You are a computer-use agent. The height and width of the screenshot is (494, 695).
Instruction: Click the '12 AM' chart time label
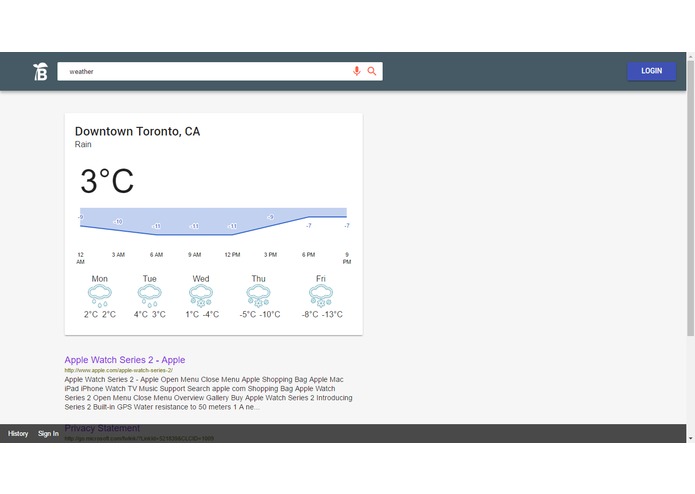click(80, 258)
